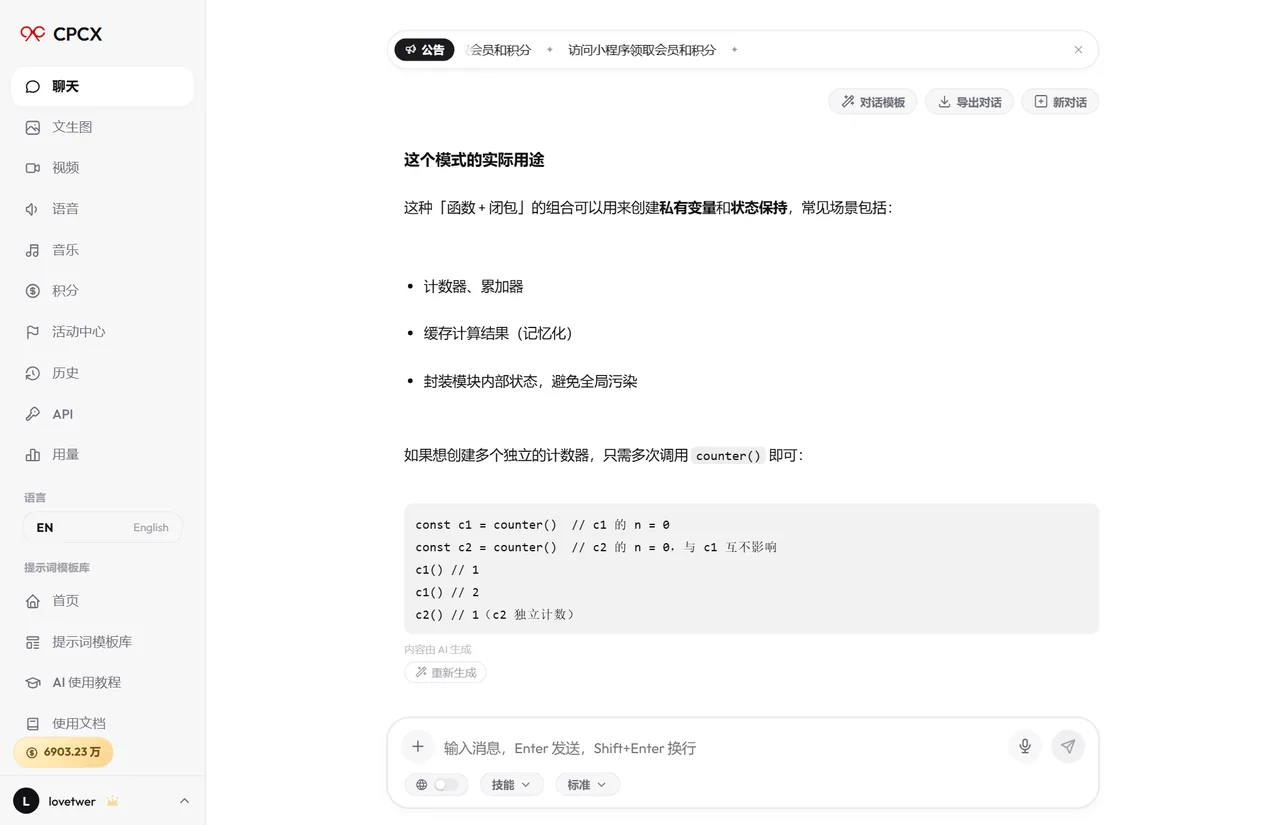Open 活动中心 from the sidebar

(102, 332)
